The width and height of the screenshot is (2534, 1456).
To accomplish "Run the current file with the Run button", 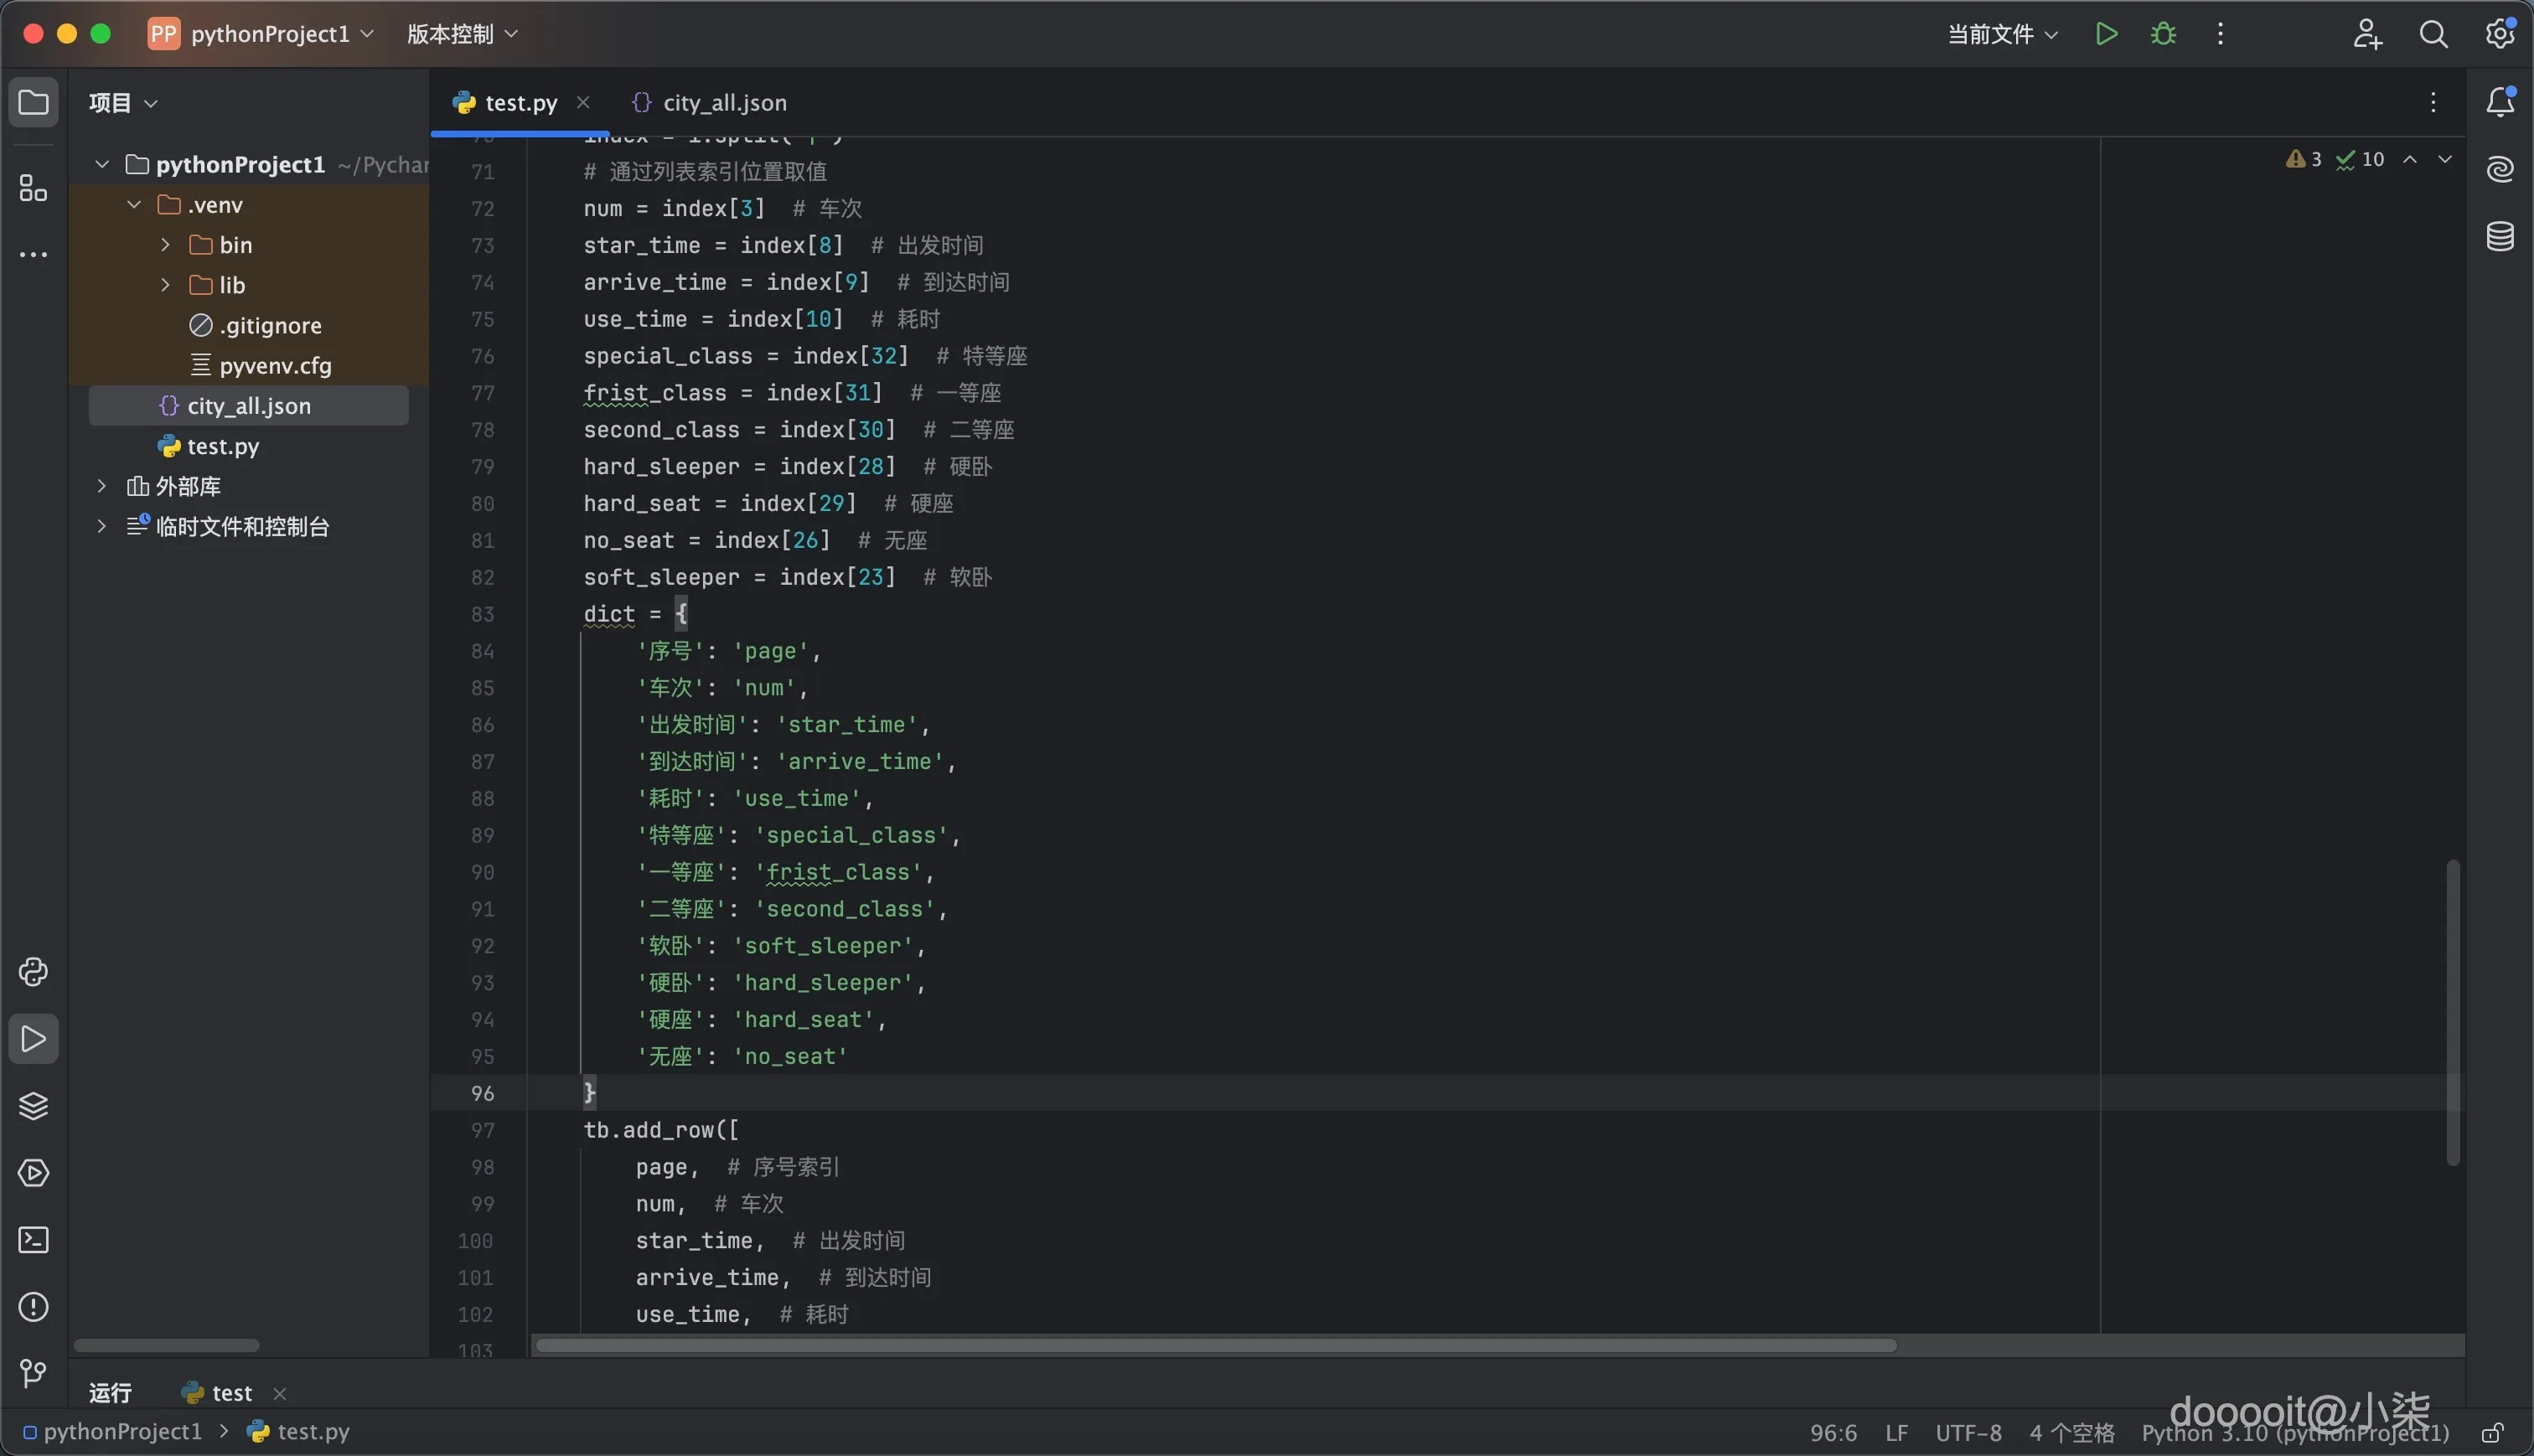I will click(x=2106, y=34).
